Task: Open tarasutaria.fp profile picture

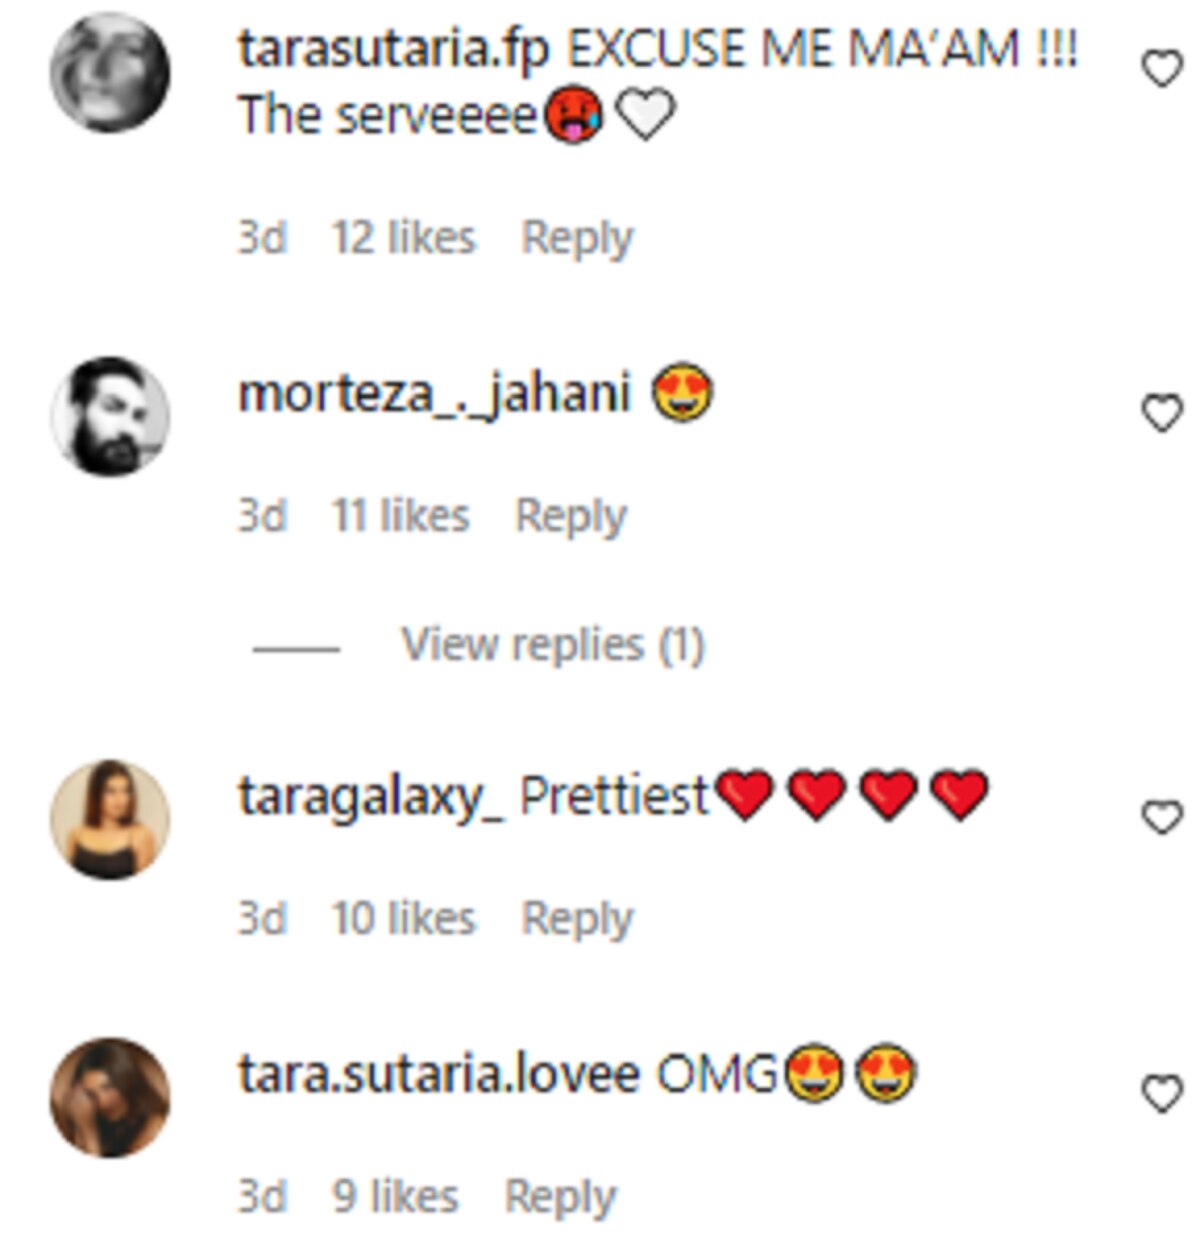Action: [110, 72]
